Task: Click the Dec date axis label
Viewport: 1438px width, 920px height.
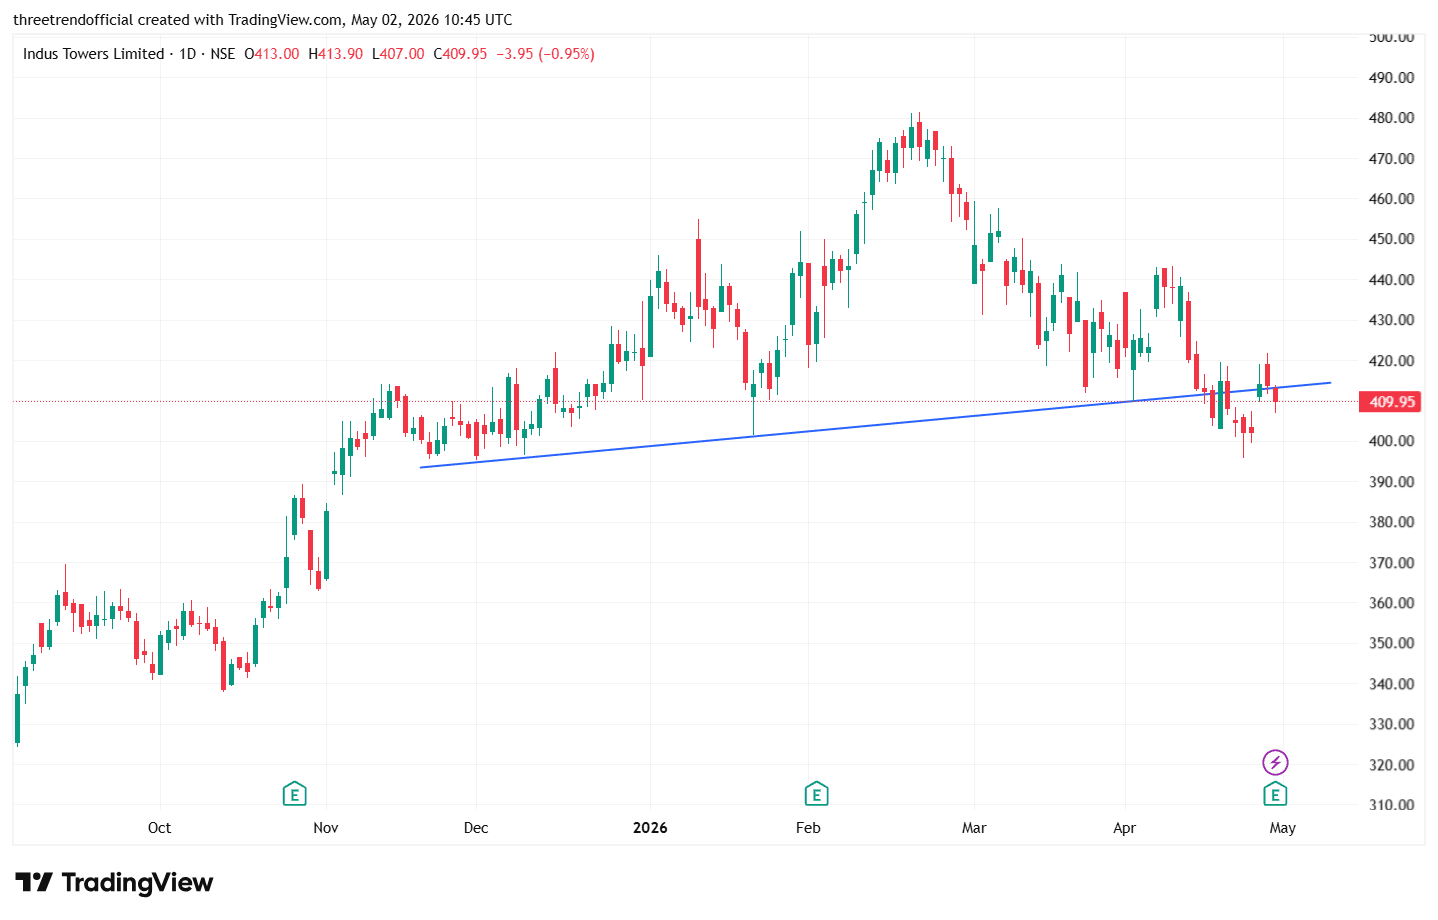Action: 476,828
